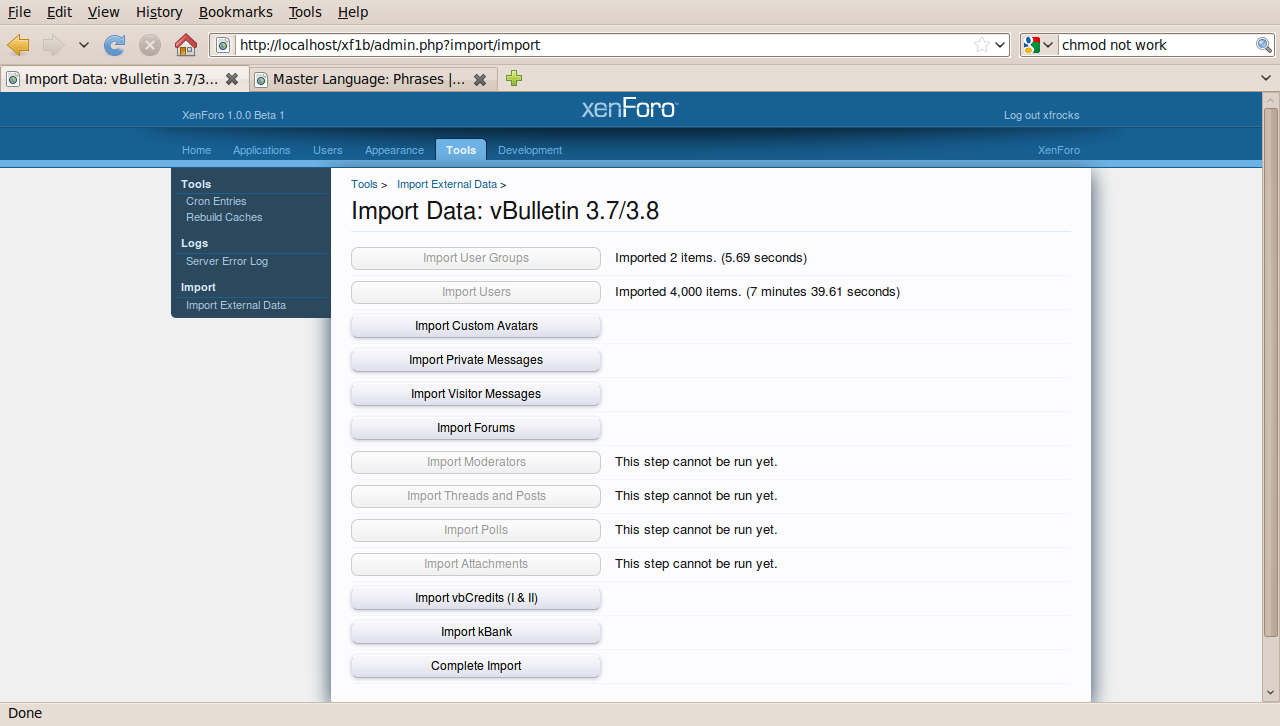Open a new tab with the plus icon

[x=514, y=78]
